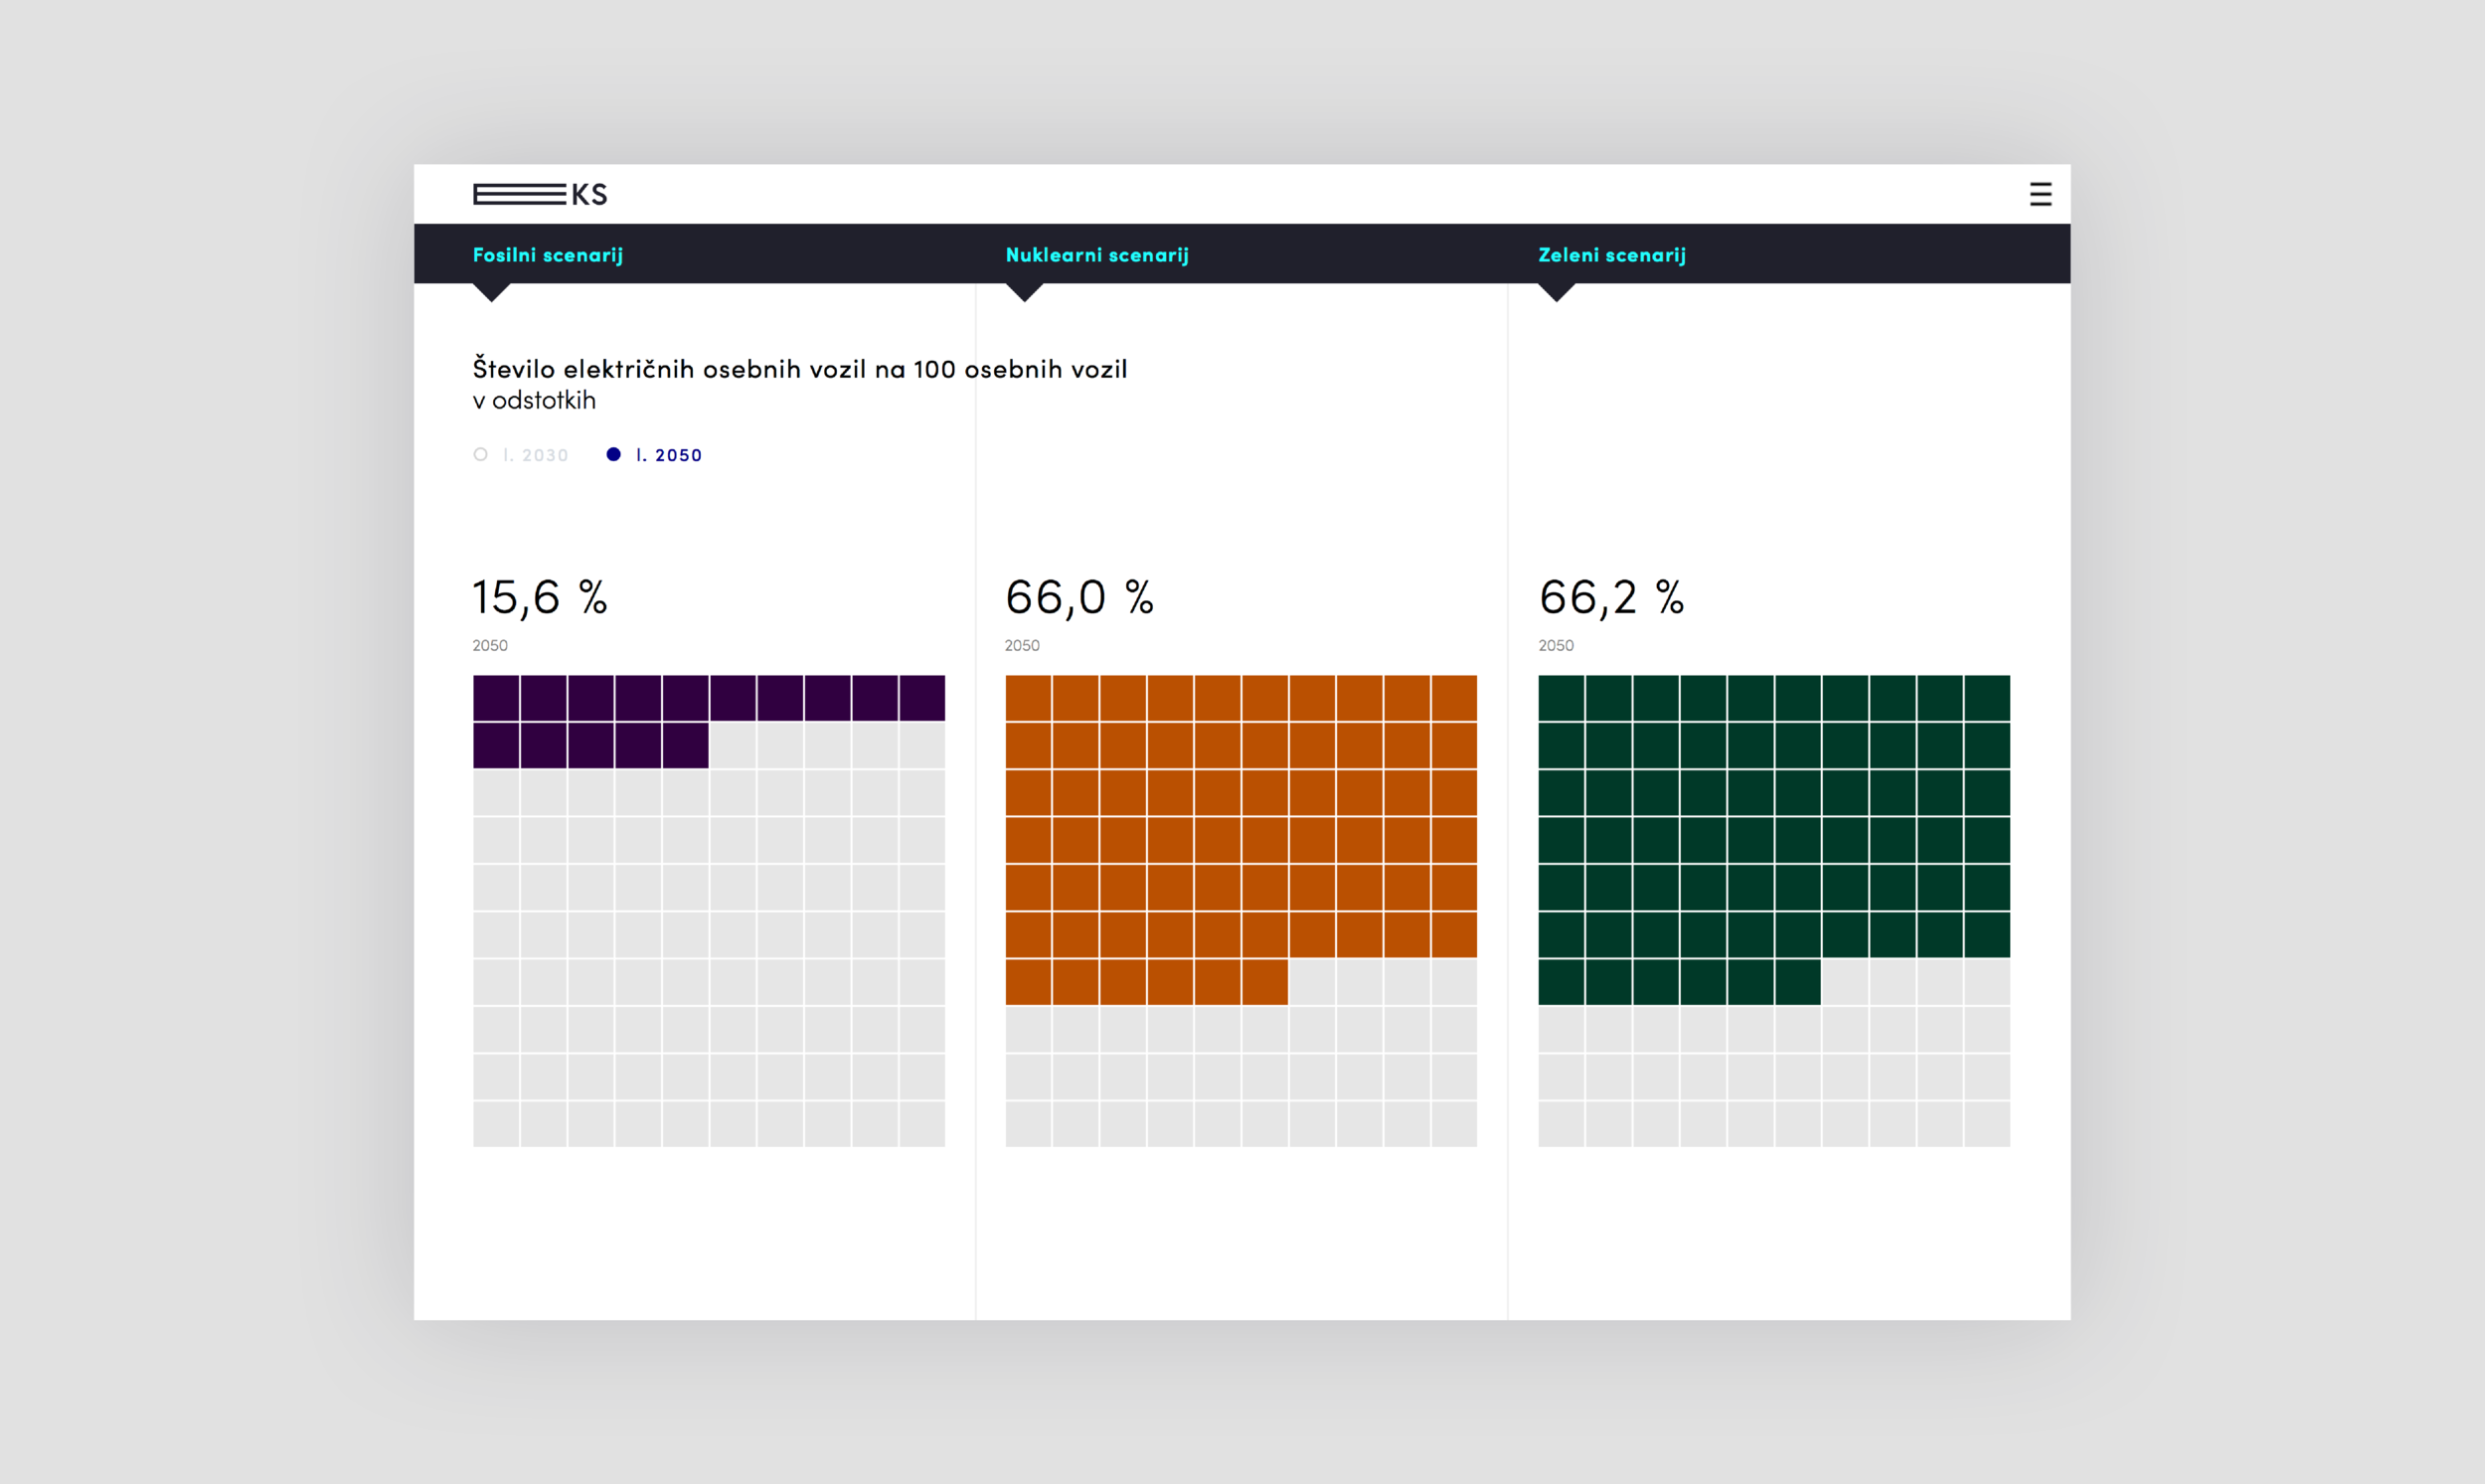The width and height of the screenshot is (2485, 1484).
Task: Select the l. 2050 radio option
Action: [x=654, y=455]
